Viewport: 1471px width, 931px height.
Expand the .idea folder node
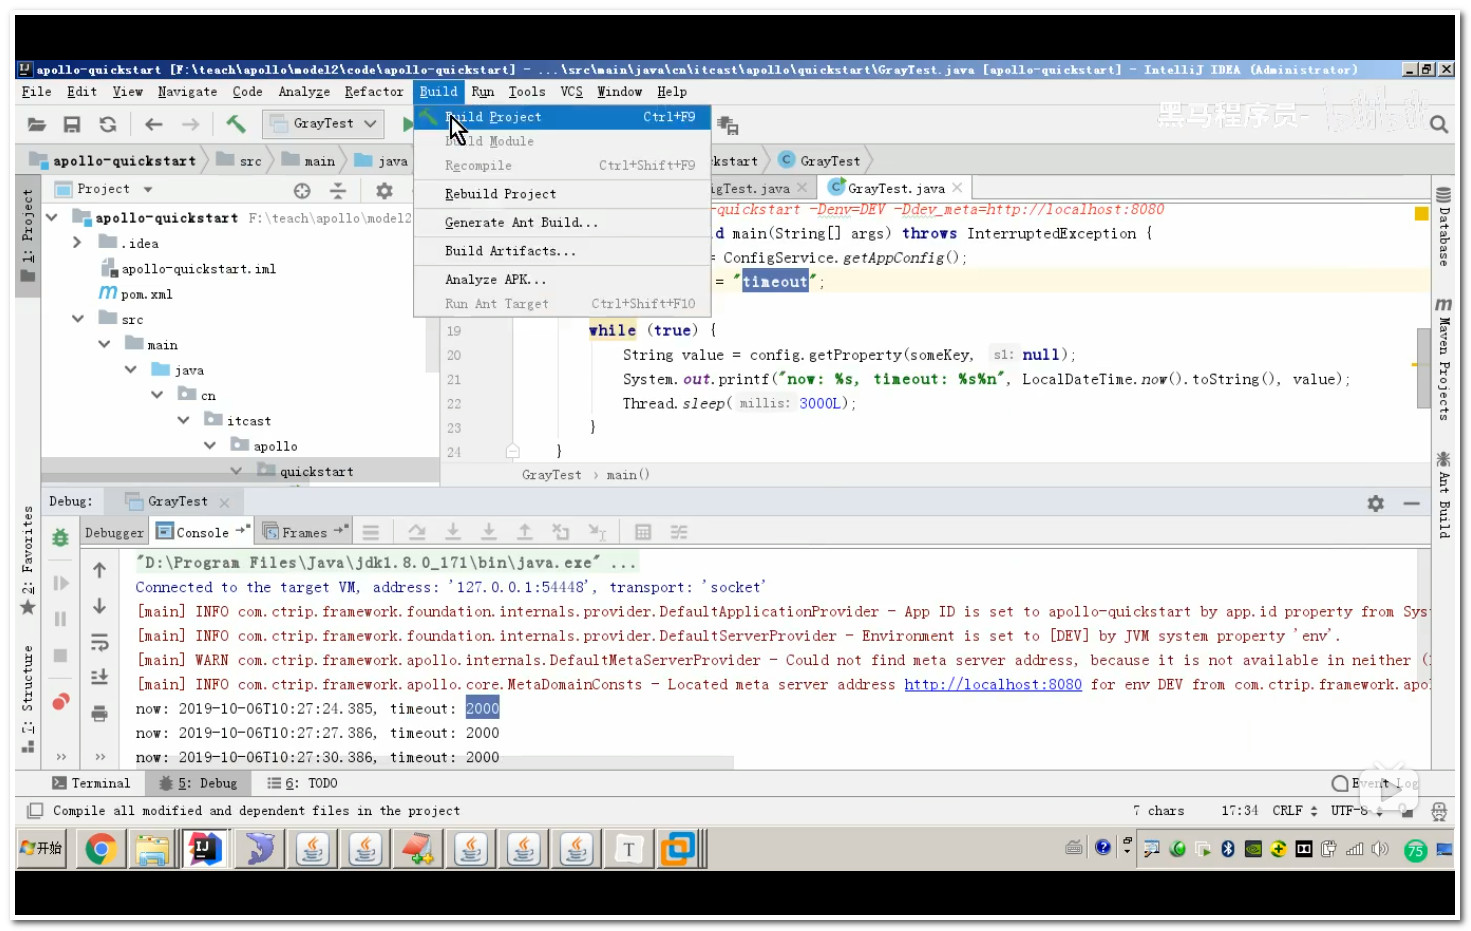(77, 242)
